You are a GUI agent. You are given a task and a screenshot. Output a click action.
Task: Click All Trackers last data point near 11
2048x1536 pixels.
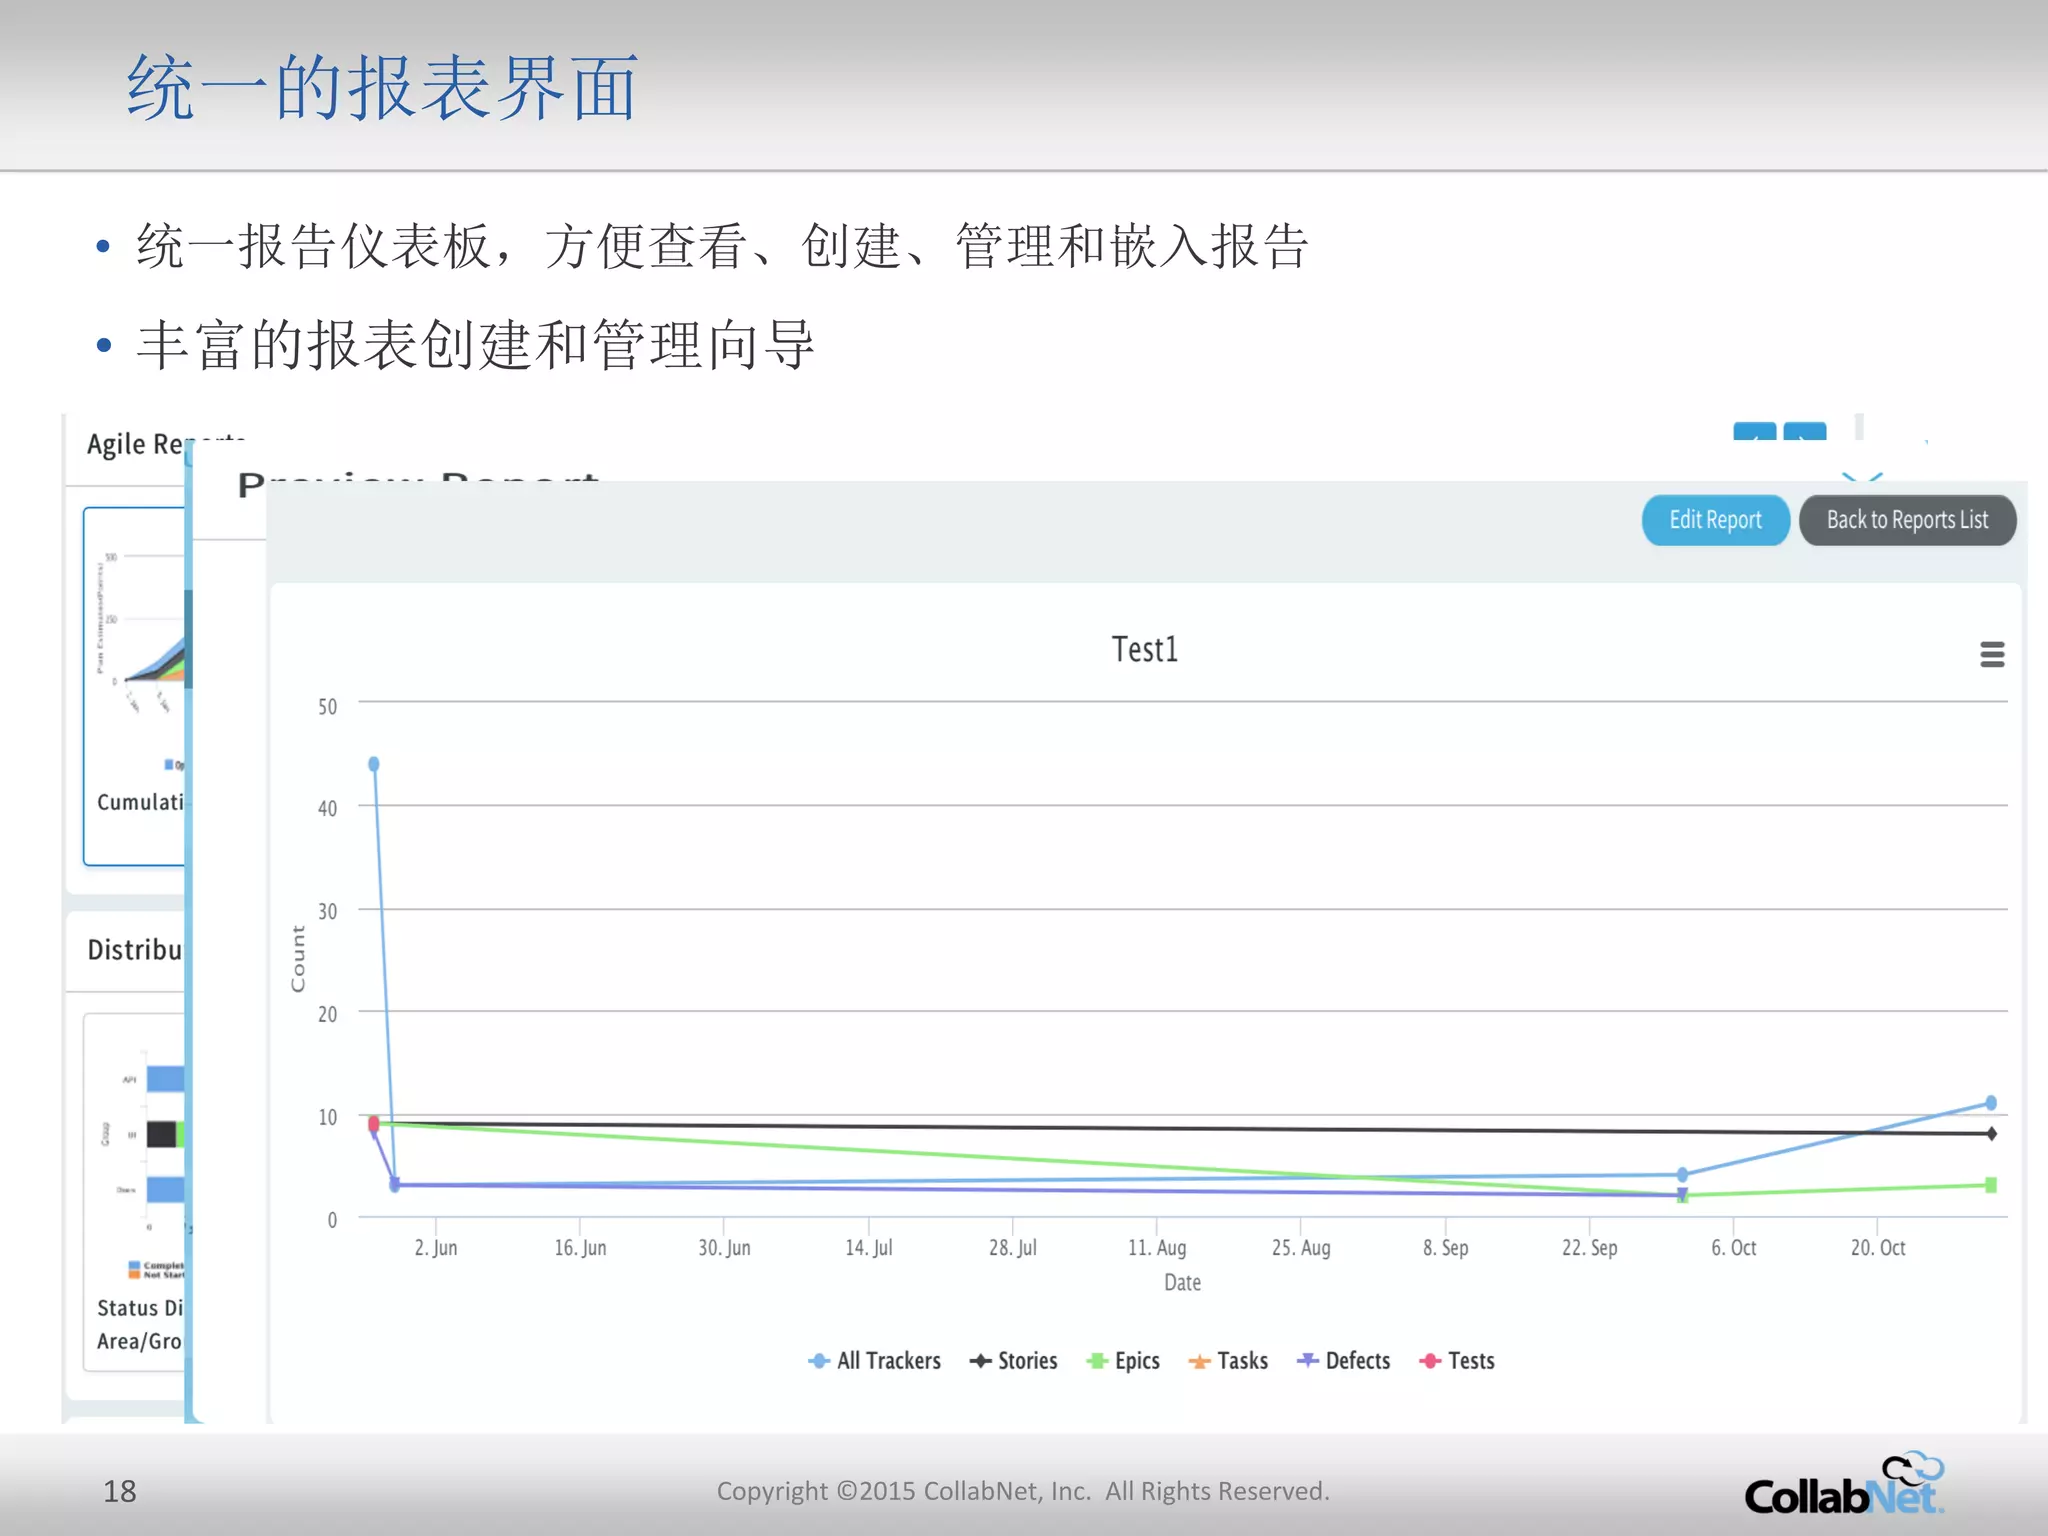pyautogui.click(x=1991, y=1103)
